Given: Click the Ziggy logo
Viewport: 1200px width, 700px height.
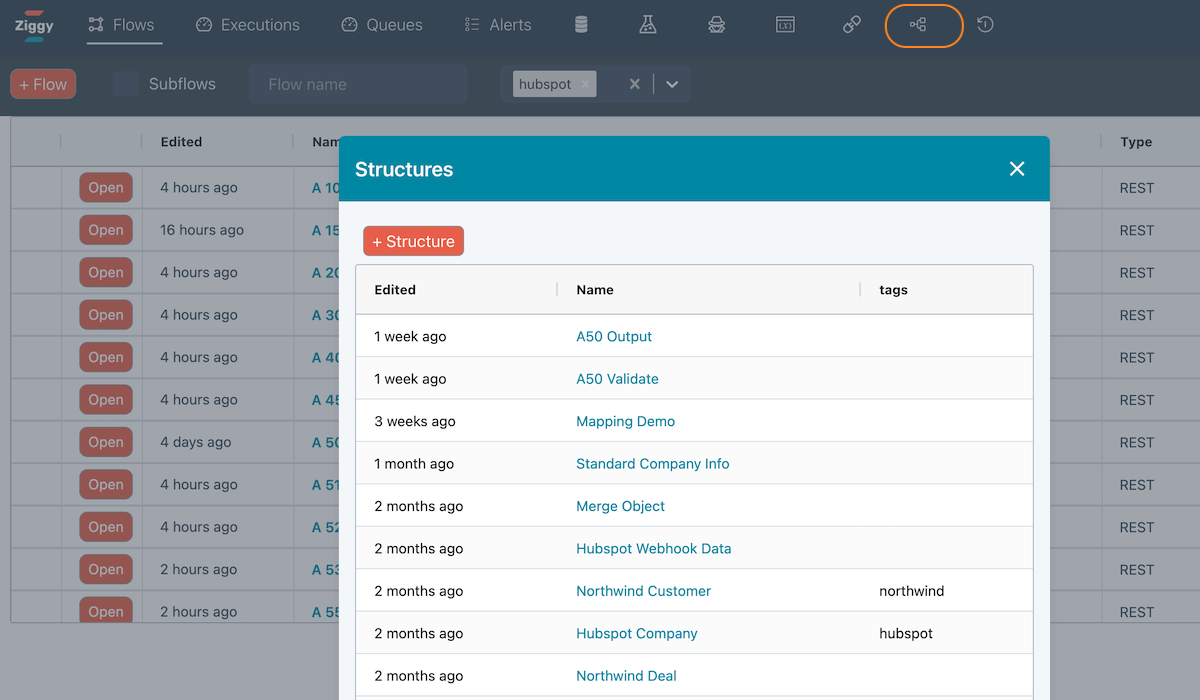Looking at the screenshot, I should click(x=34, y=26).
